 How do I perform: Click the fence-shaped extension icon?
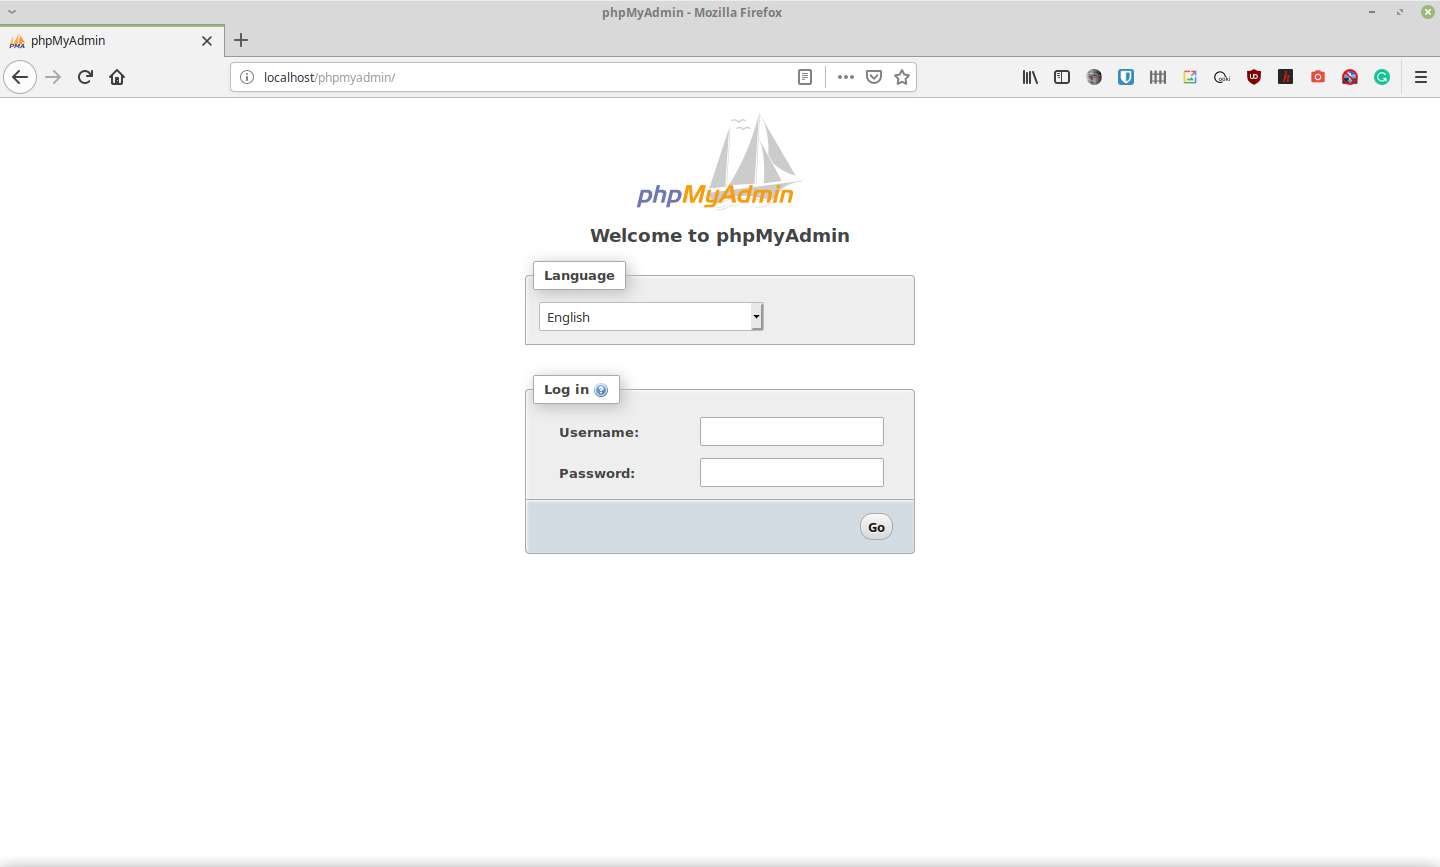1158,77
